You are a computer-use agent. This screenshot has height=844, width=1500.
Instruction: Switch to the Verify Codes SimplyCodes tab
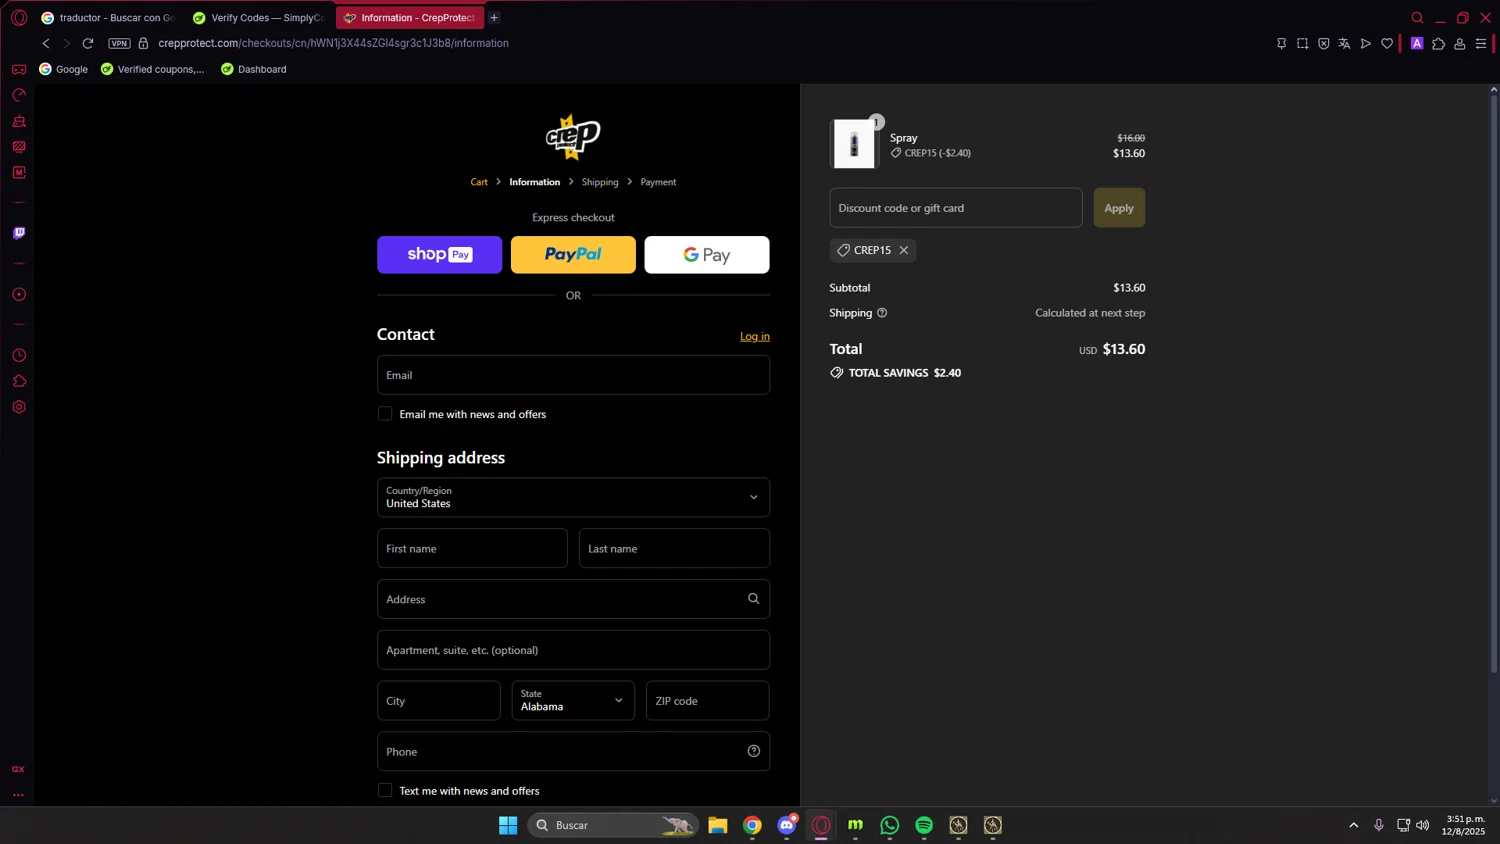(x=258, y=18)
